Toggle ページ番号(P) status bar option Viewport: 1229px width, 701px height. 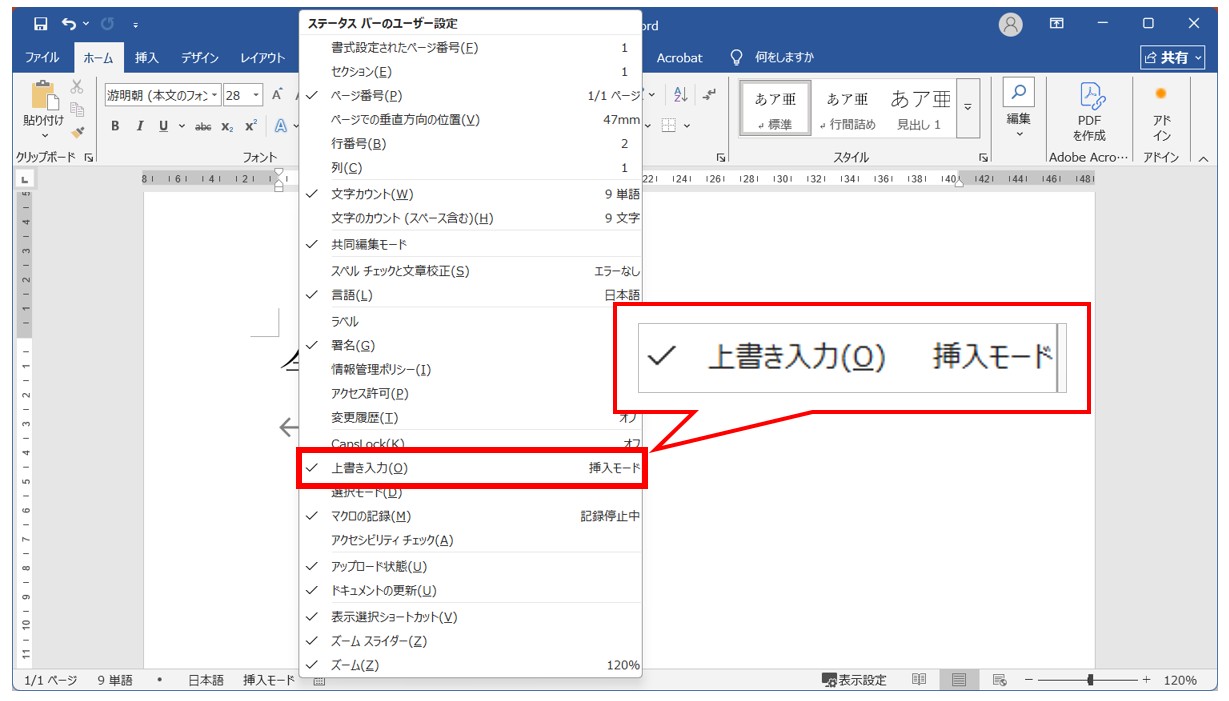[471, 95]
